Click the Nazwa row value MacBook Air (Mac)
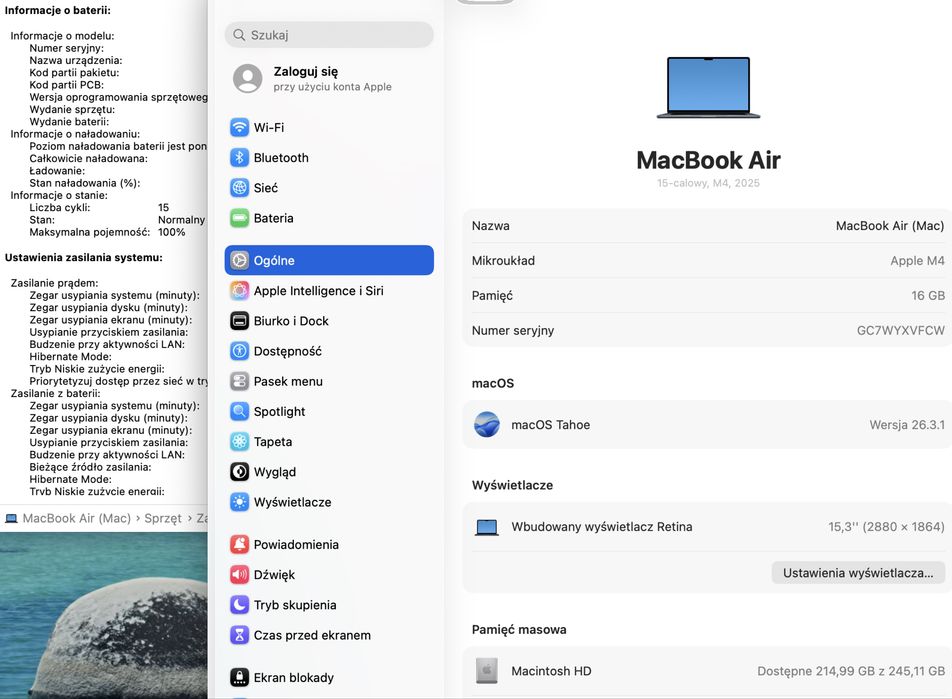This screenshot has height=699, width=952. click(889, 226)
